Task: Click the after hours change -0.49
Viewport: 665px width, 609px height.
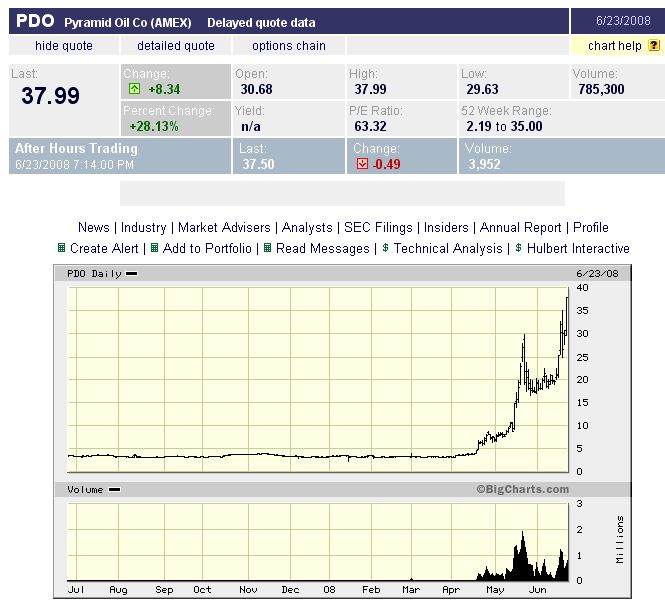Action: 386,164
